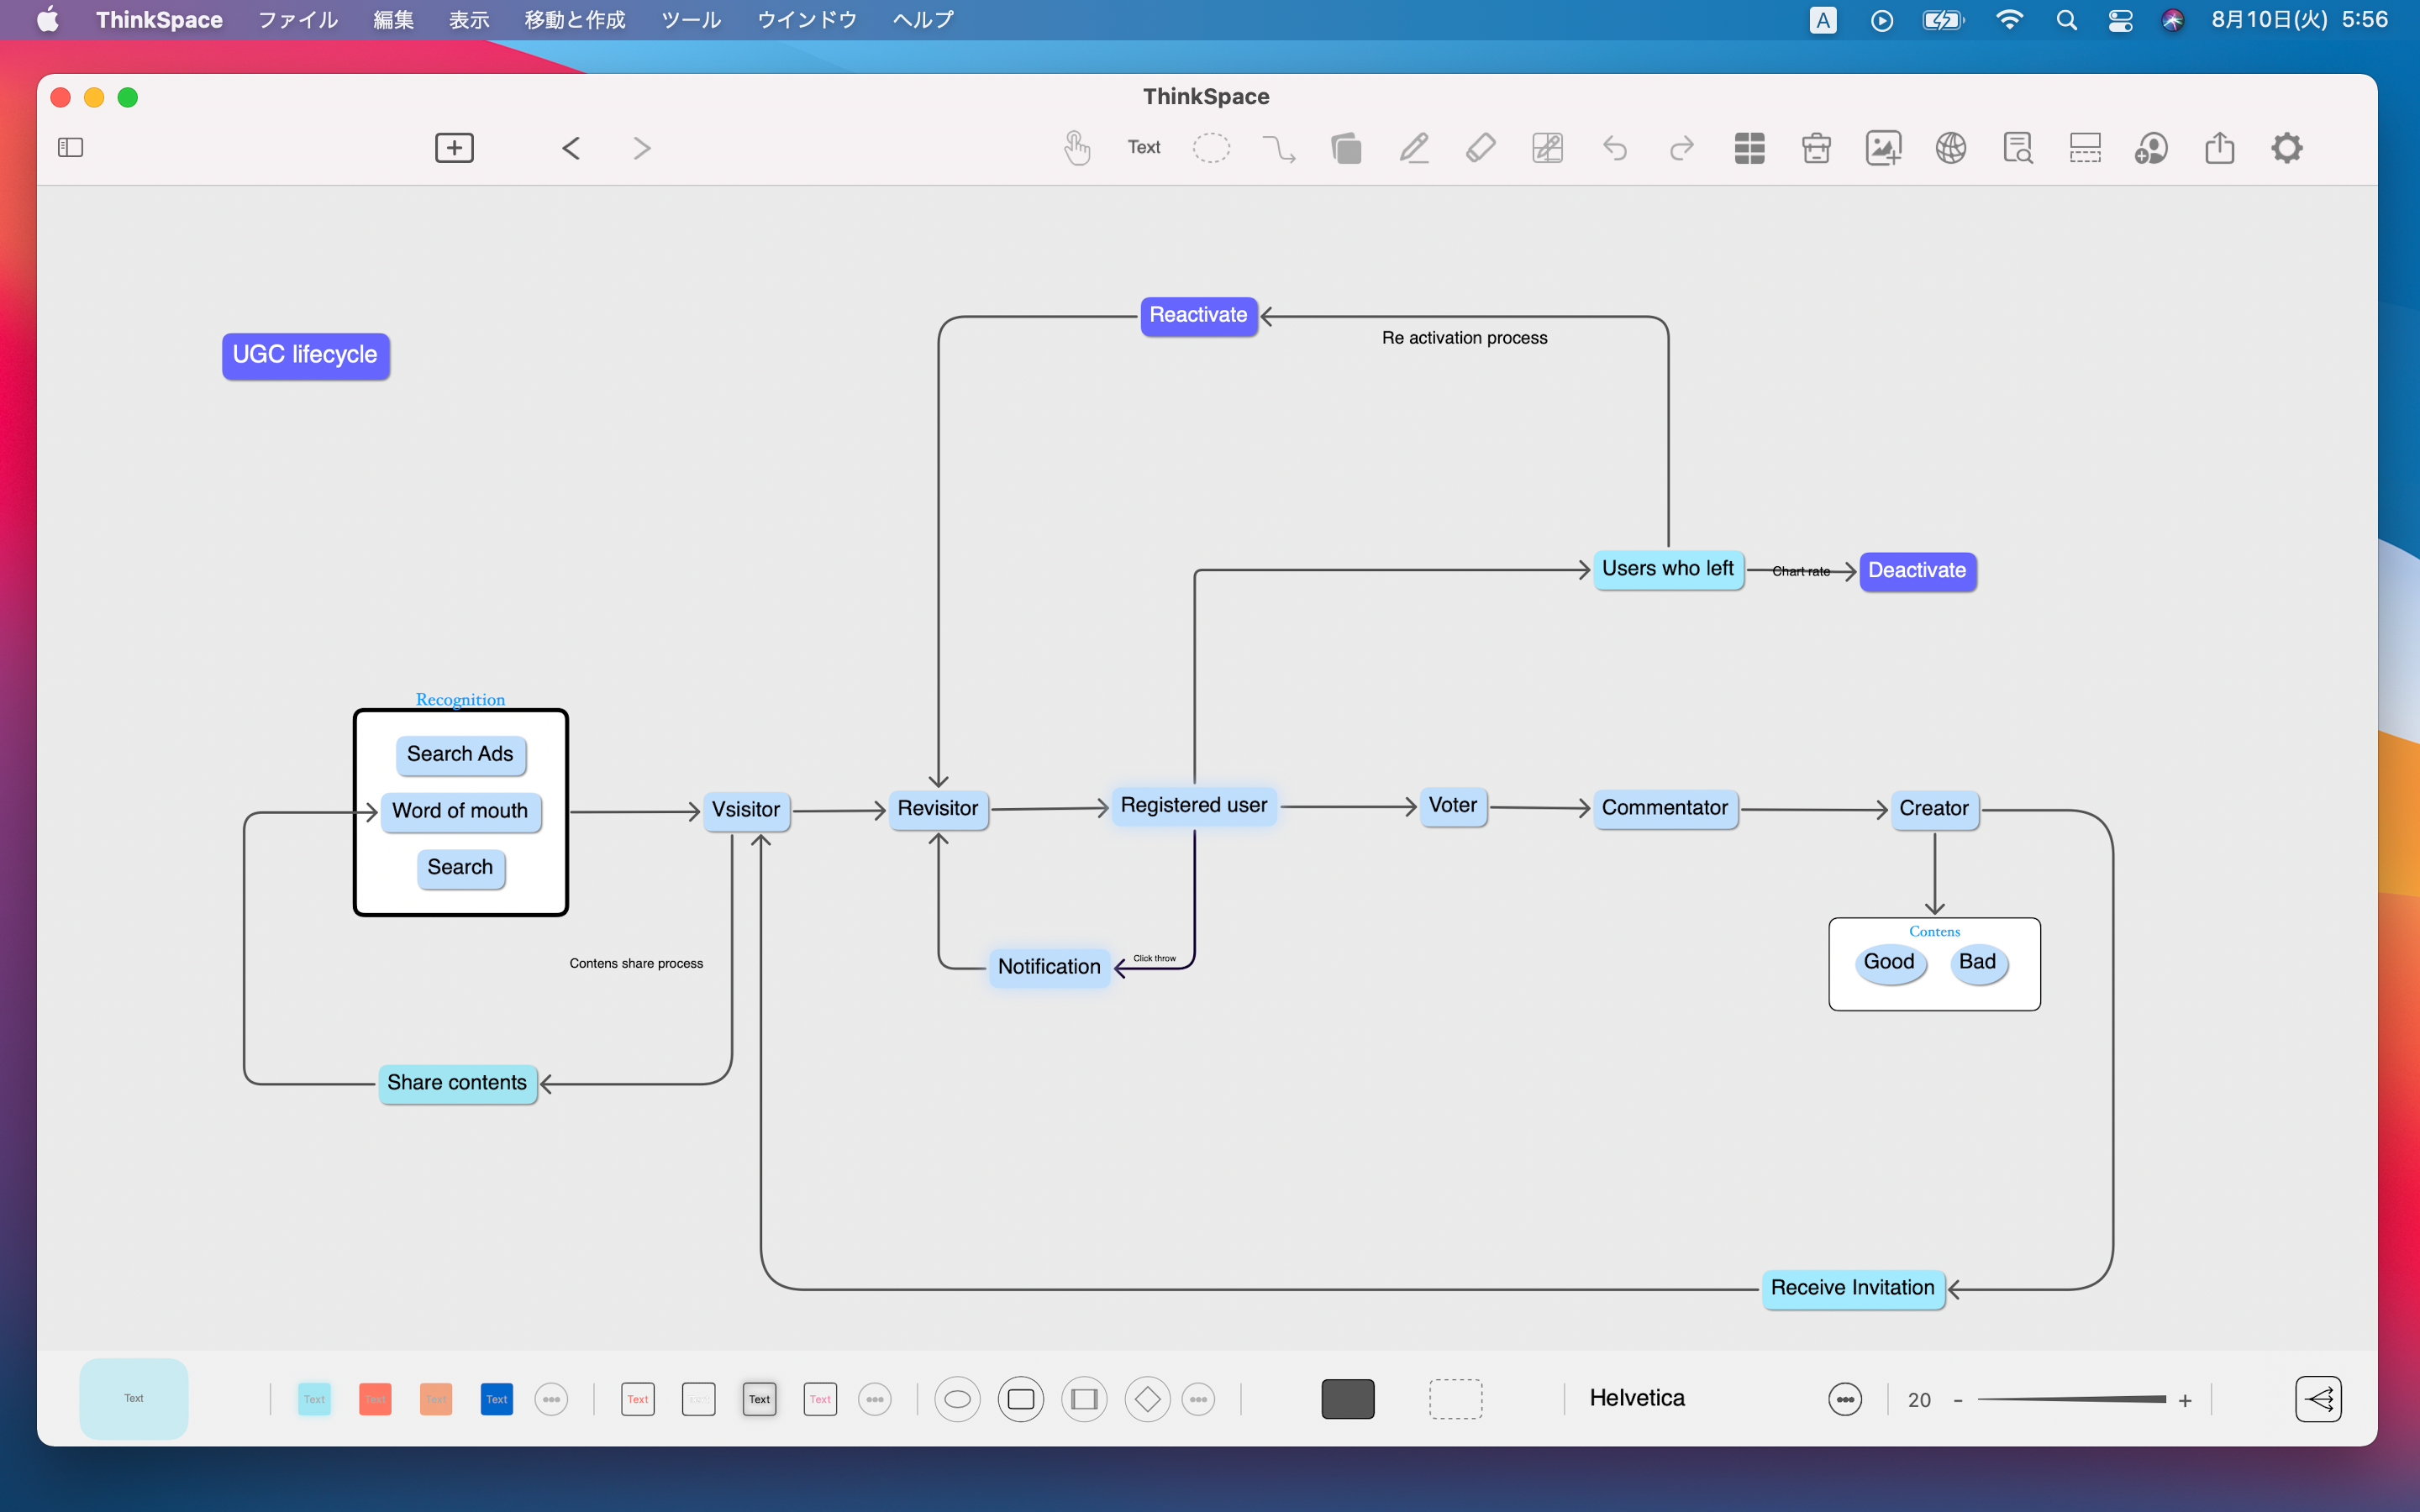Viewport: 2420px width, 1512px height.
Task: Expand more fill color styles
Action: point(551,1399)
